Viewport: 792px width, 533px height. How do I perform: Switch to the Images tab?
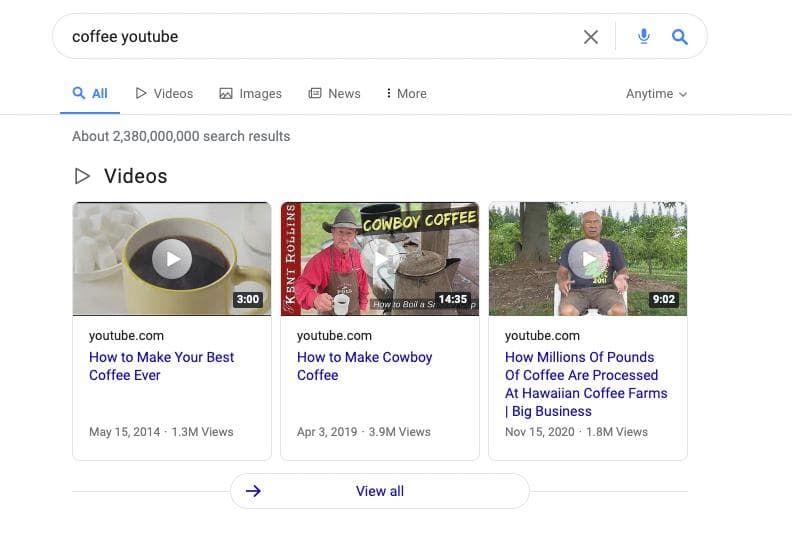(x=251, y=93)
